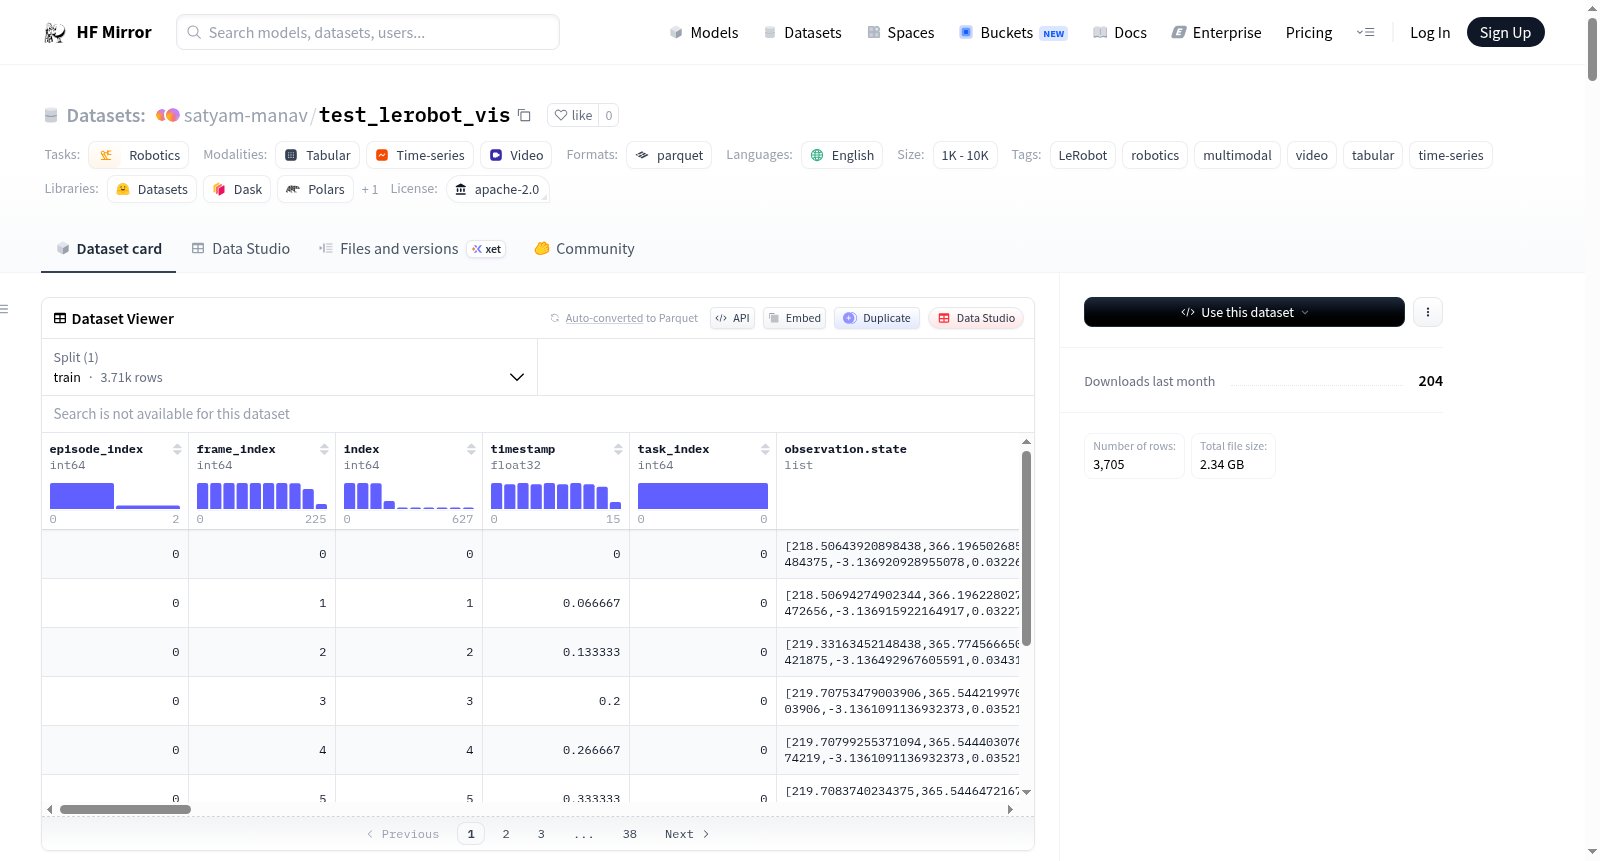This screenshot has height=861, width=1600.
Task: Go to Pricing
Action: 1309,32
